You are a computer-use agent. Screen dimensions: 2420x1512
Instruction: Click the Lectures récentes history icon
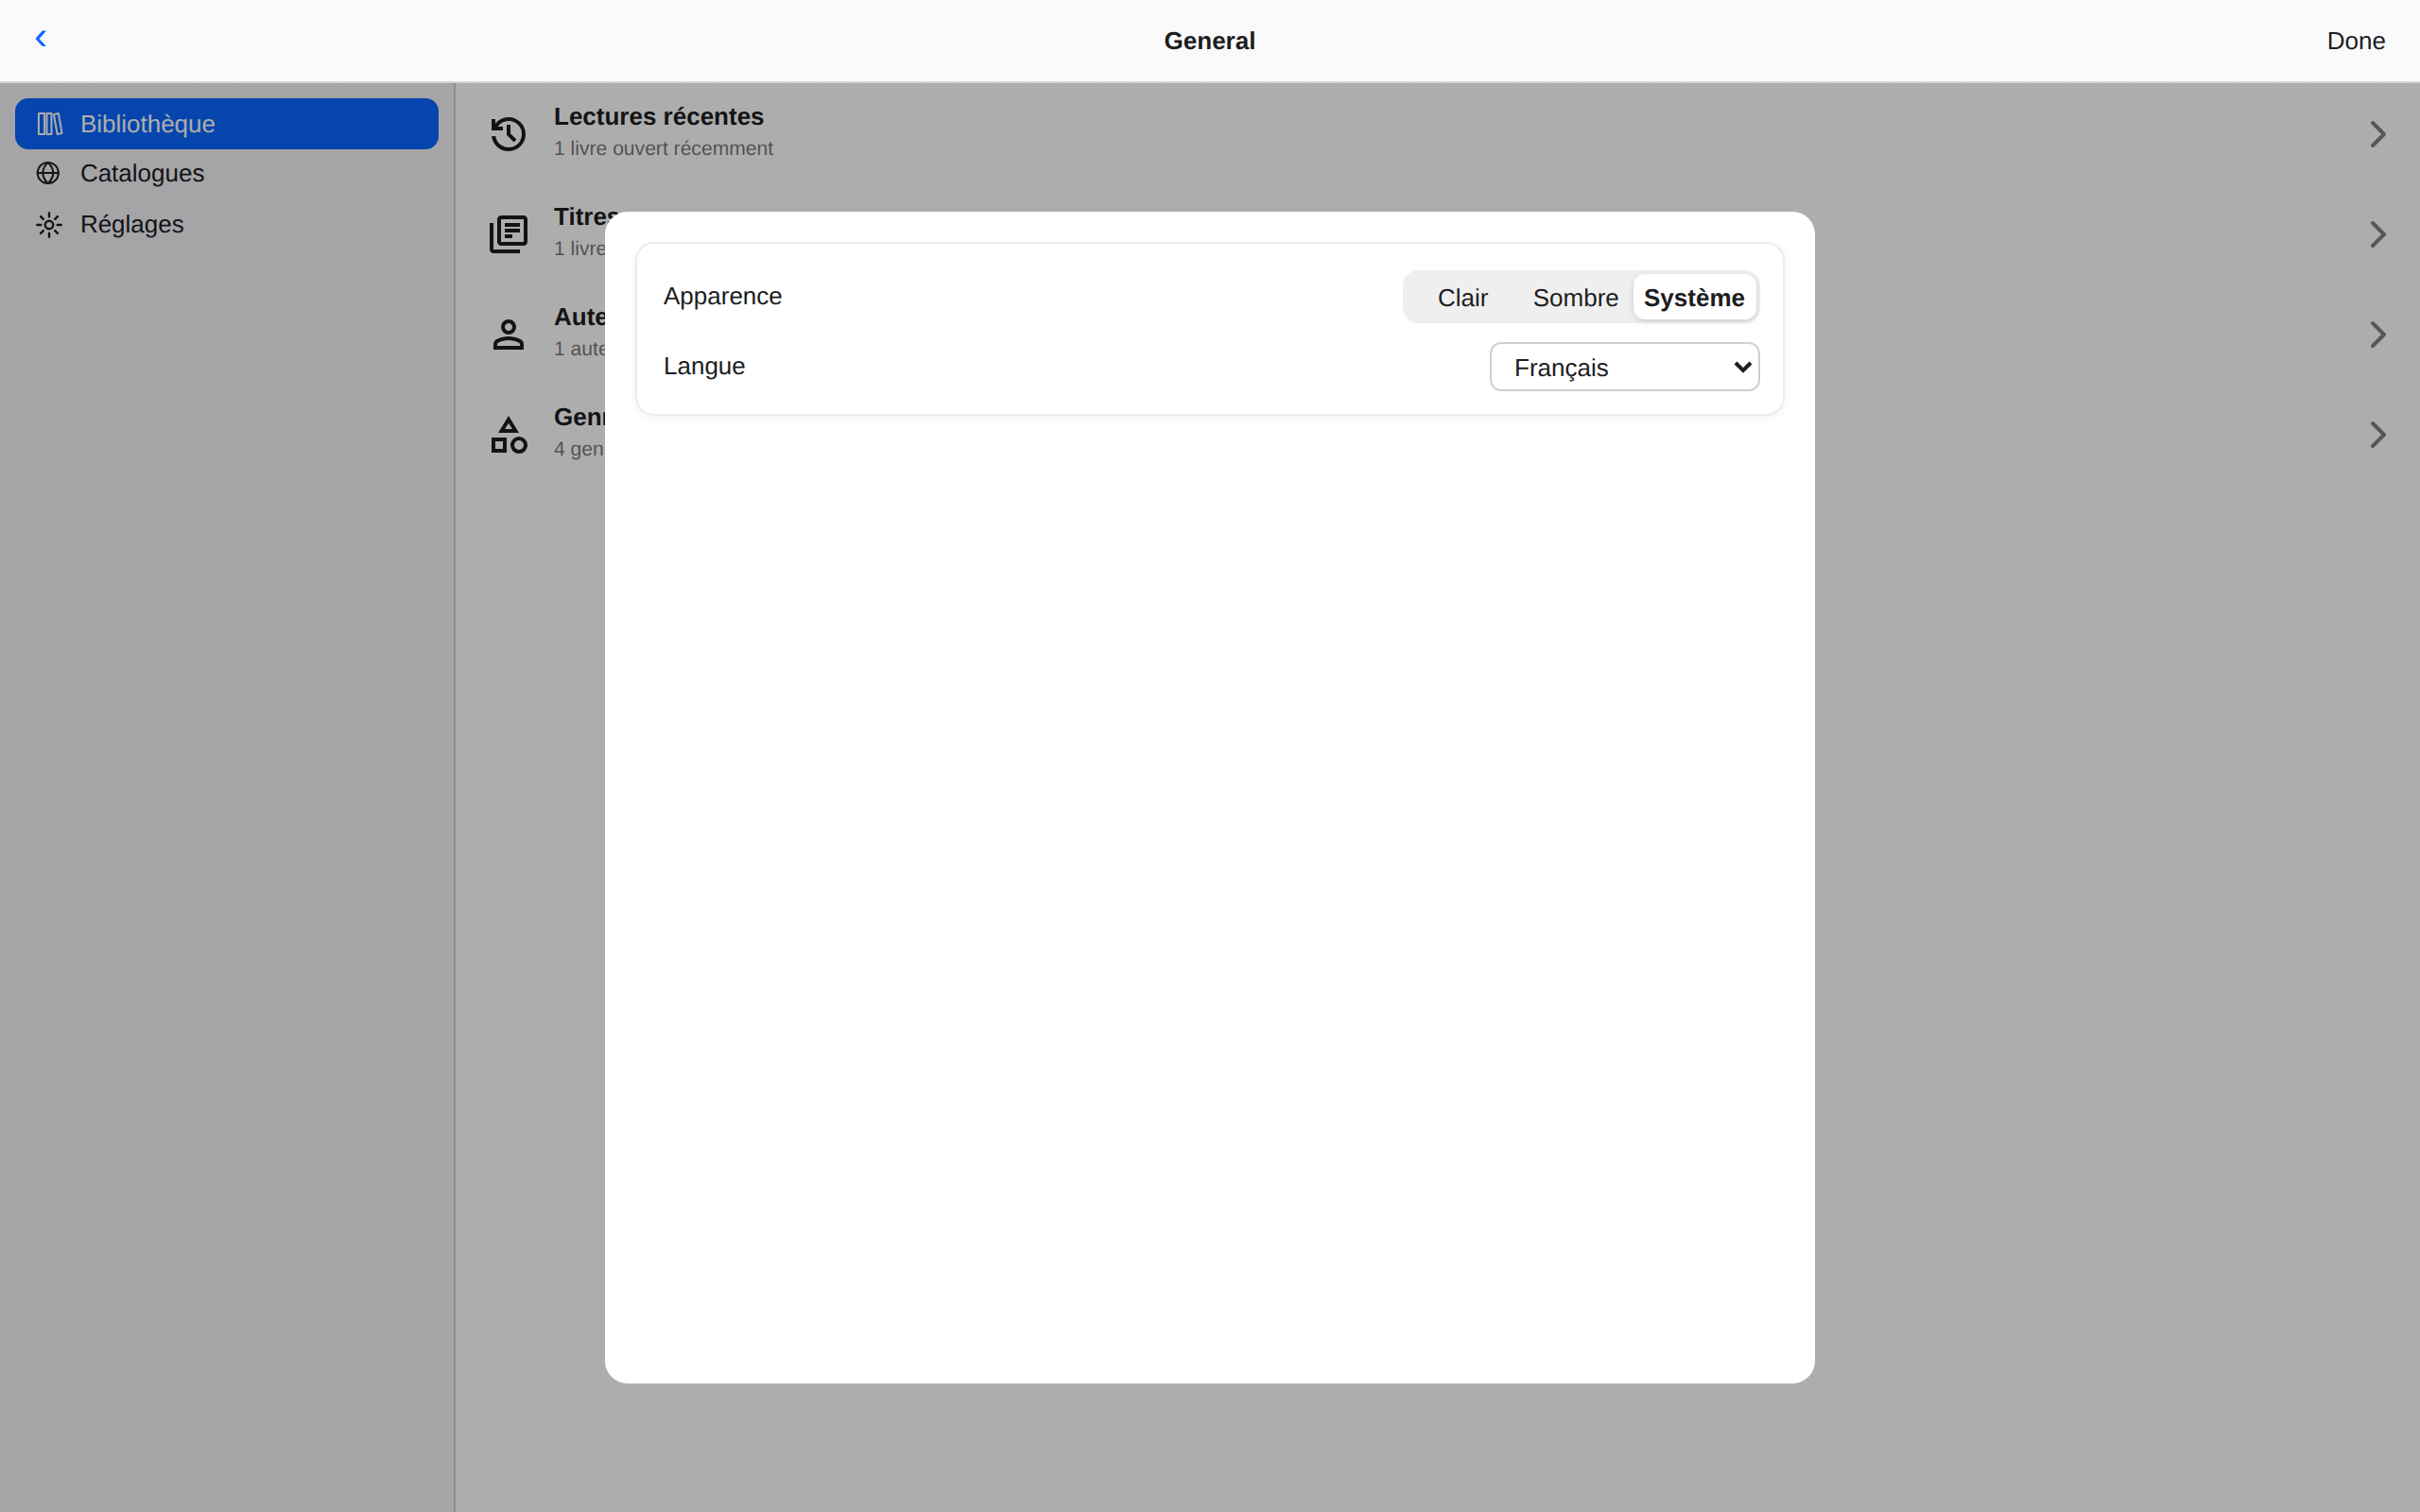(508, 134)
